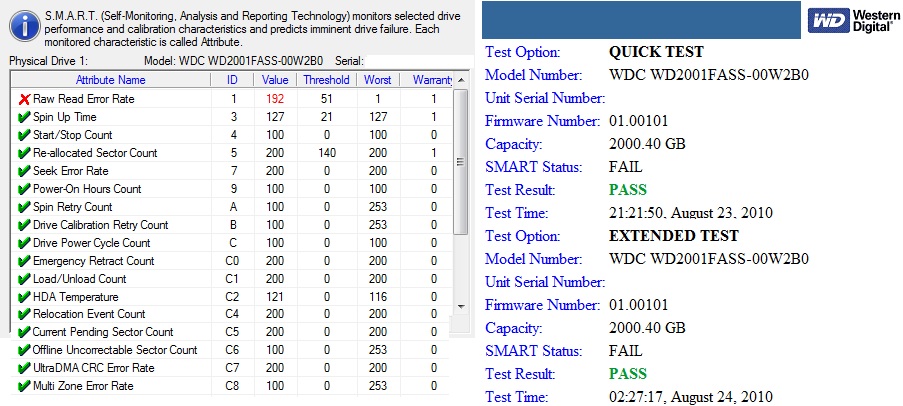
Task: Click the green check icon beside Spin Up Time
Action: tap(24, 117)
